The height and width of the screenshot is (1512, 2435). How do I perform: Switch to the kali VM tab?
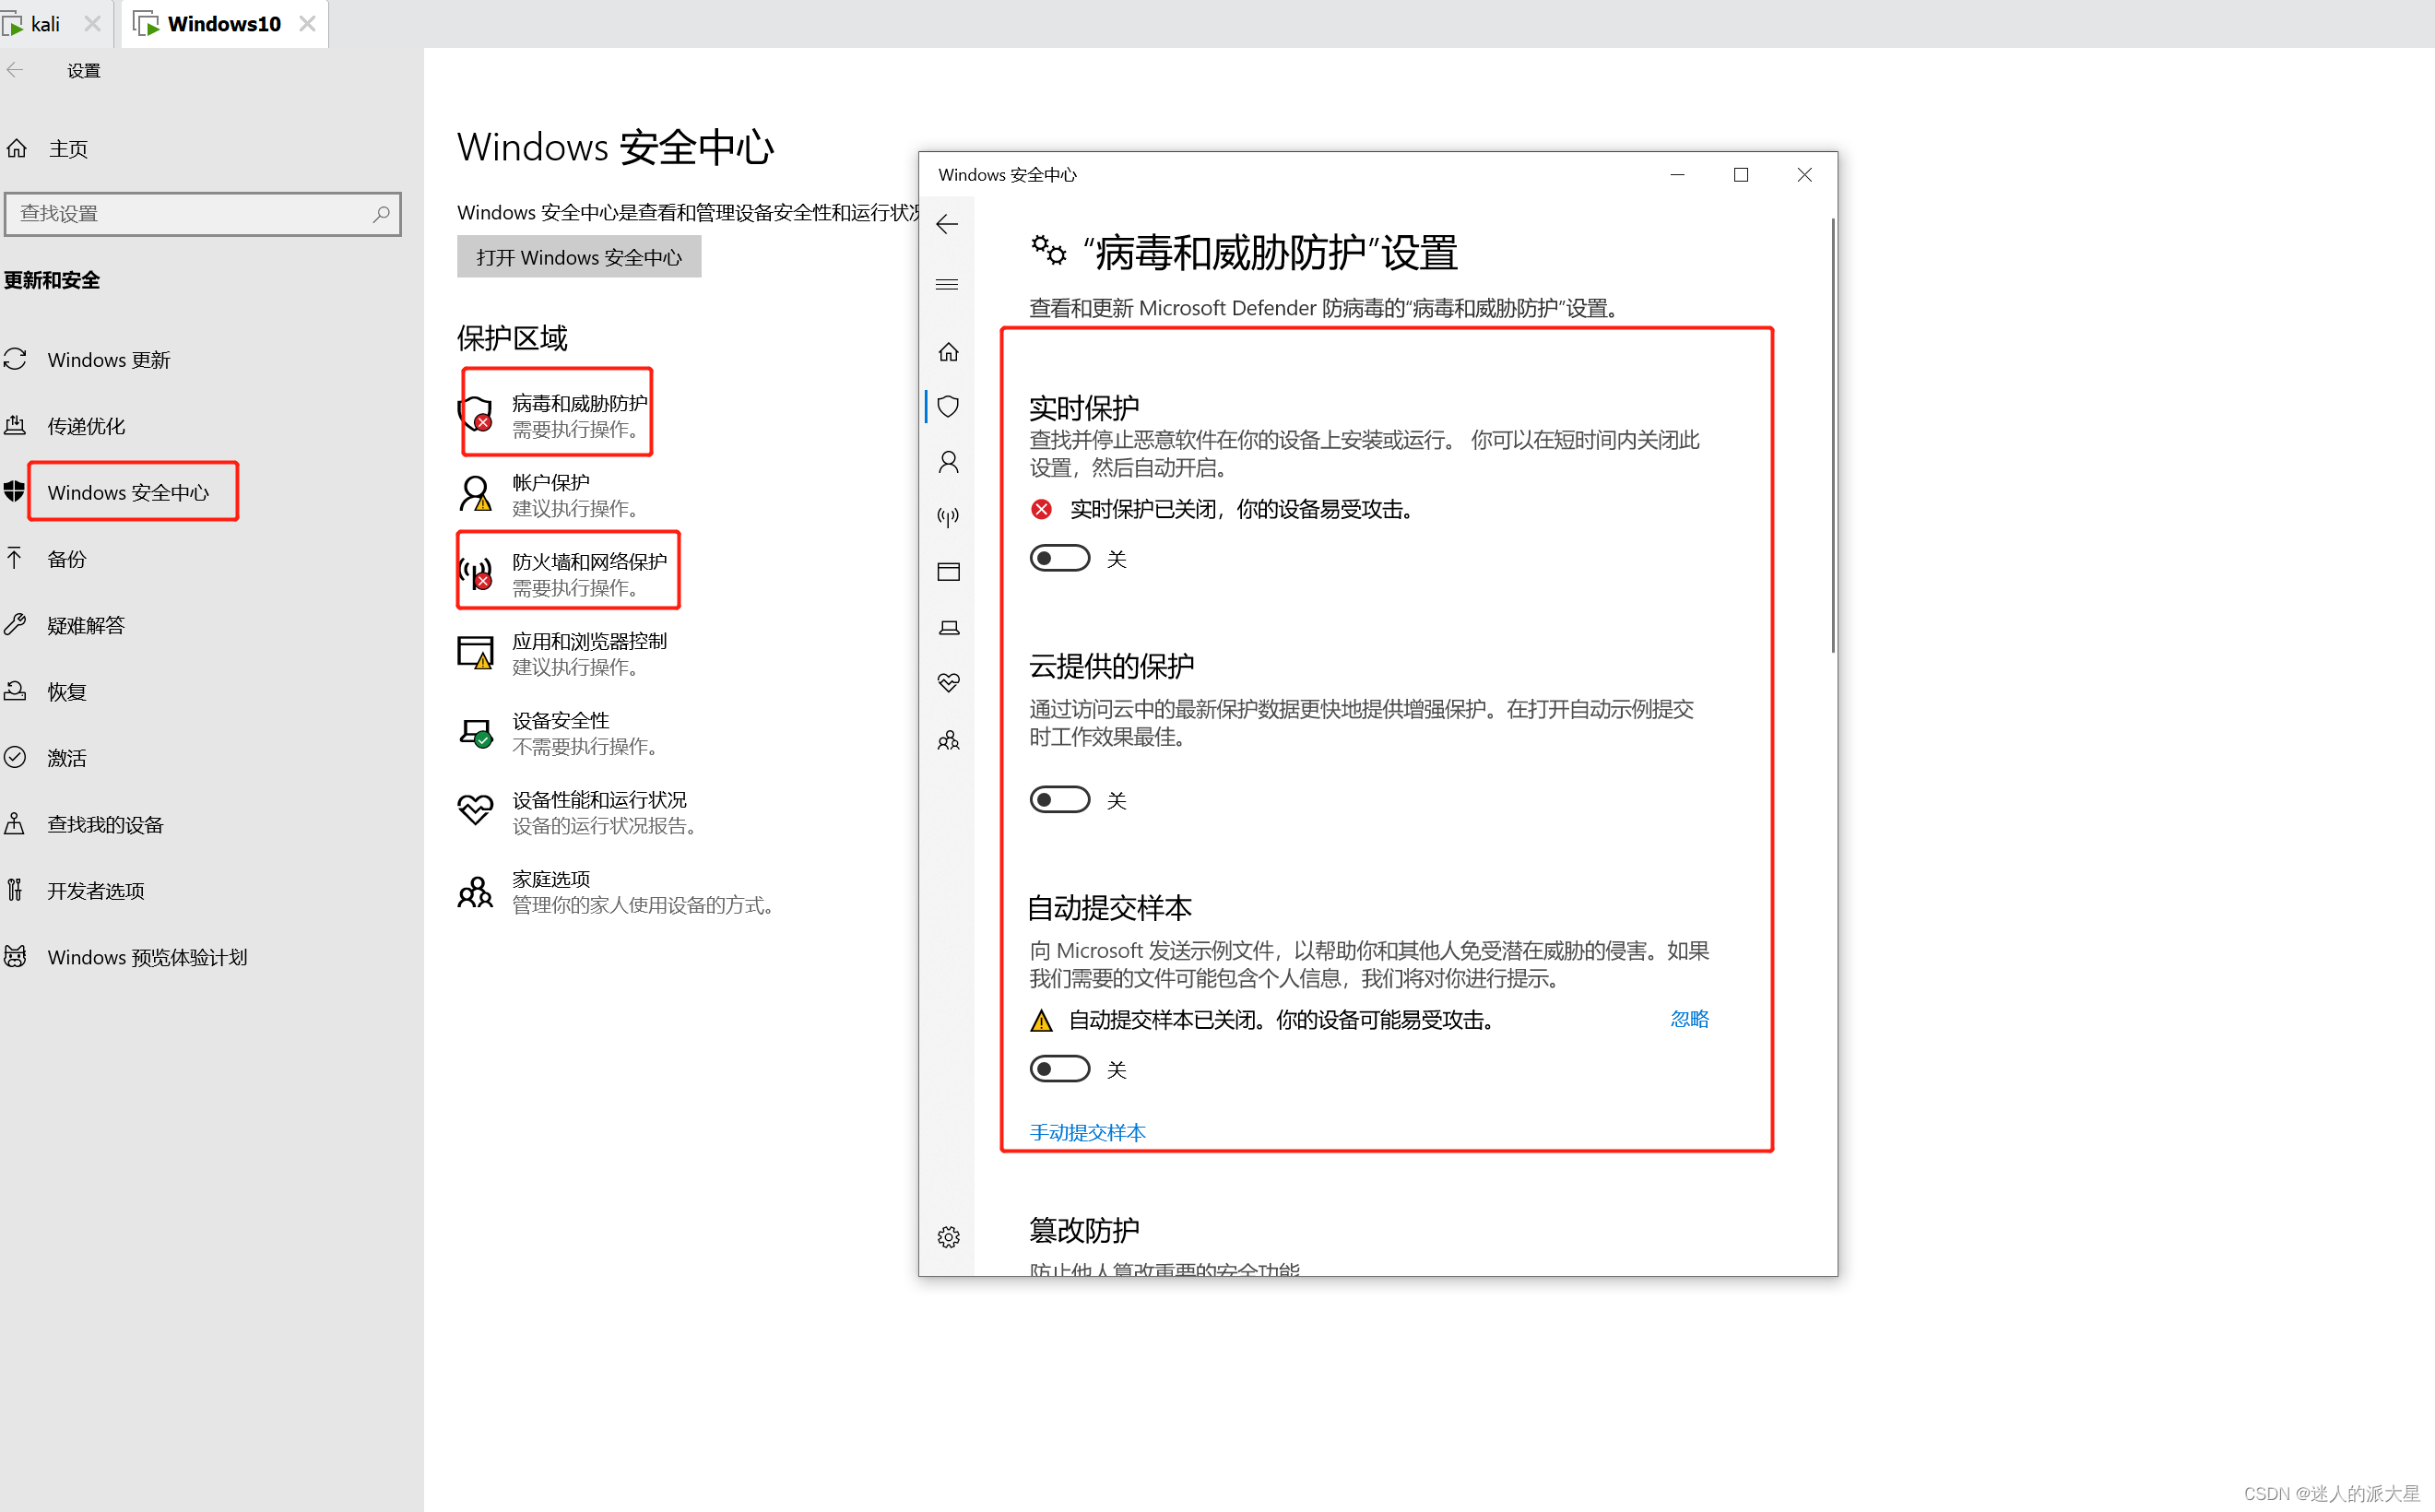tap(44, 24)
